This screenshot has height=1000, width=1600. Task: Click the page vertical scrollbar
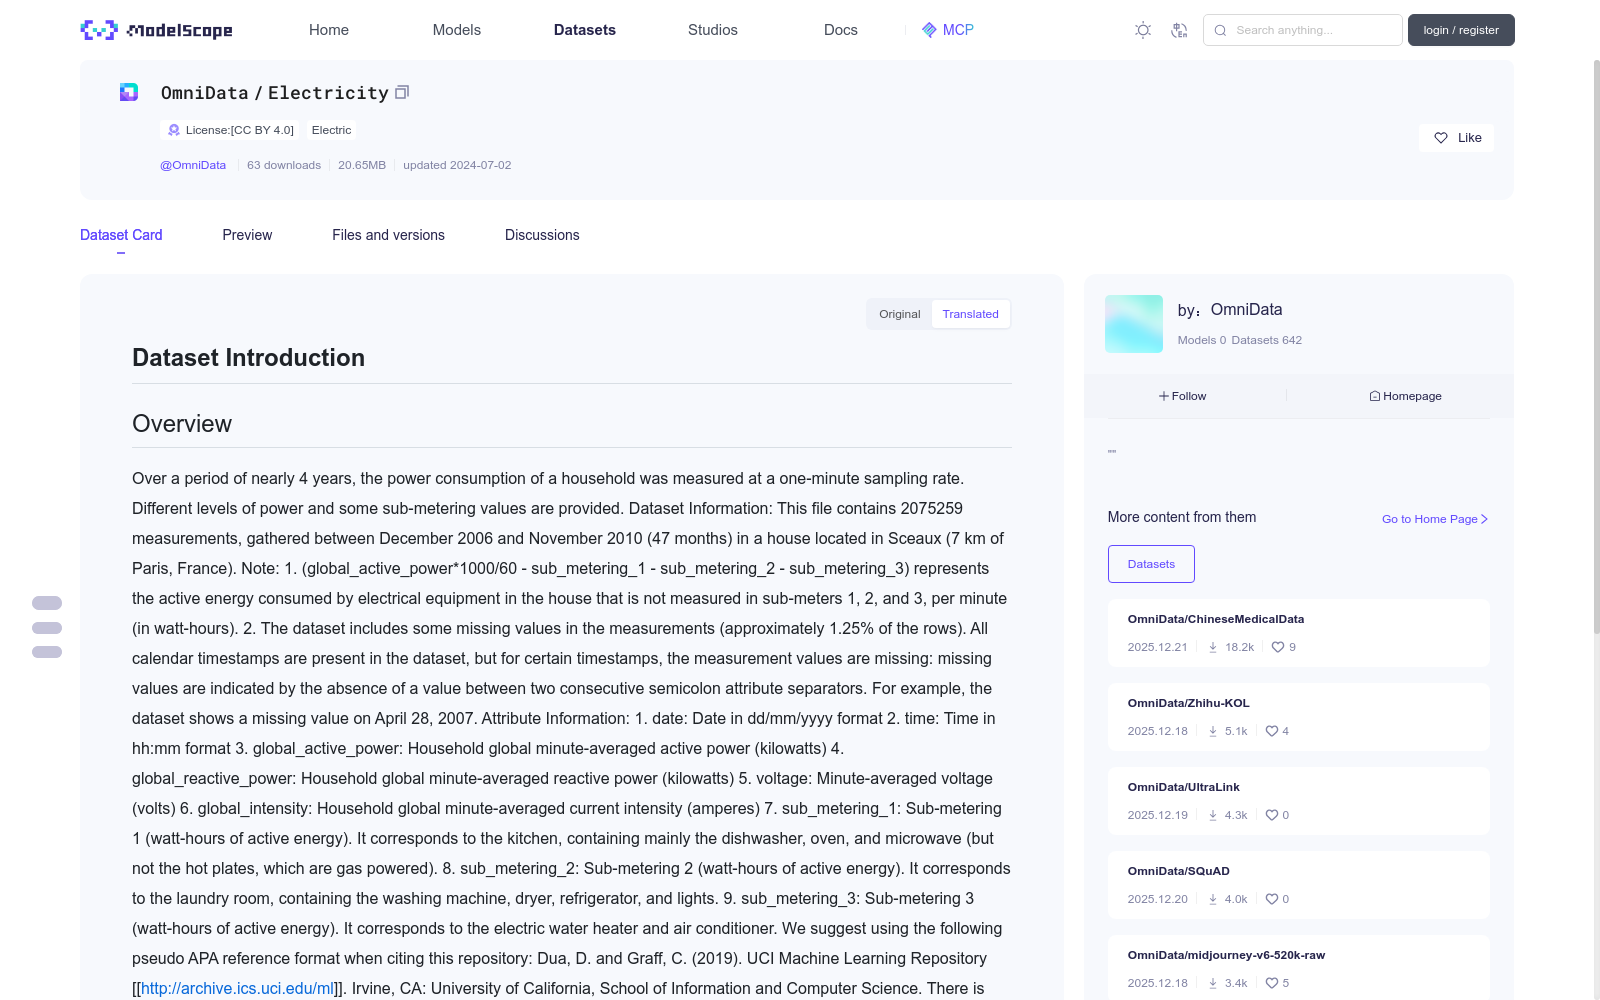[x=1596, y=346]
